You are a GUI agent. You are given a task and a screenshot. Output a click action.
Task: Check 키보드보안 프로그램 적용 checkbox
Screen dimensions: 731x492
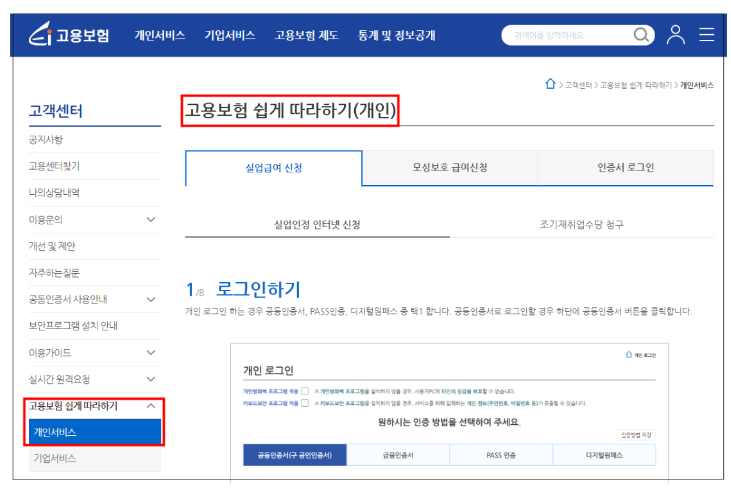[x=305, y=403]
